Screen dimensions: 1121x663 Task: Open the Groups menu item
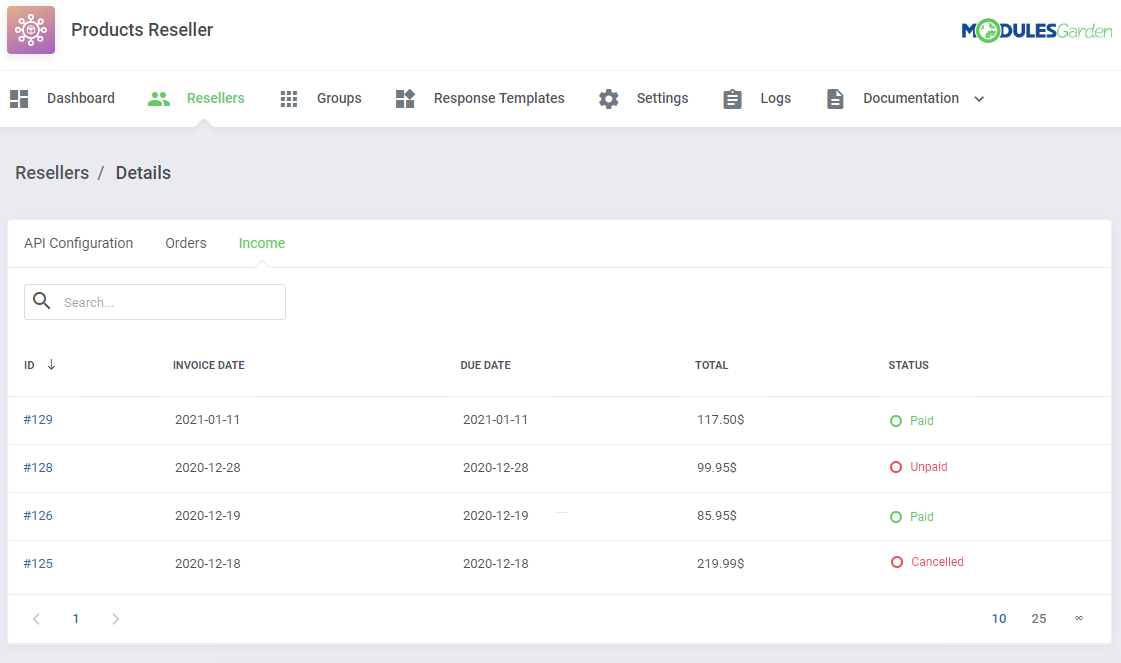(339, 98)
